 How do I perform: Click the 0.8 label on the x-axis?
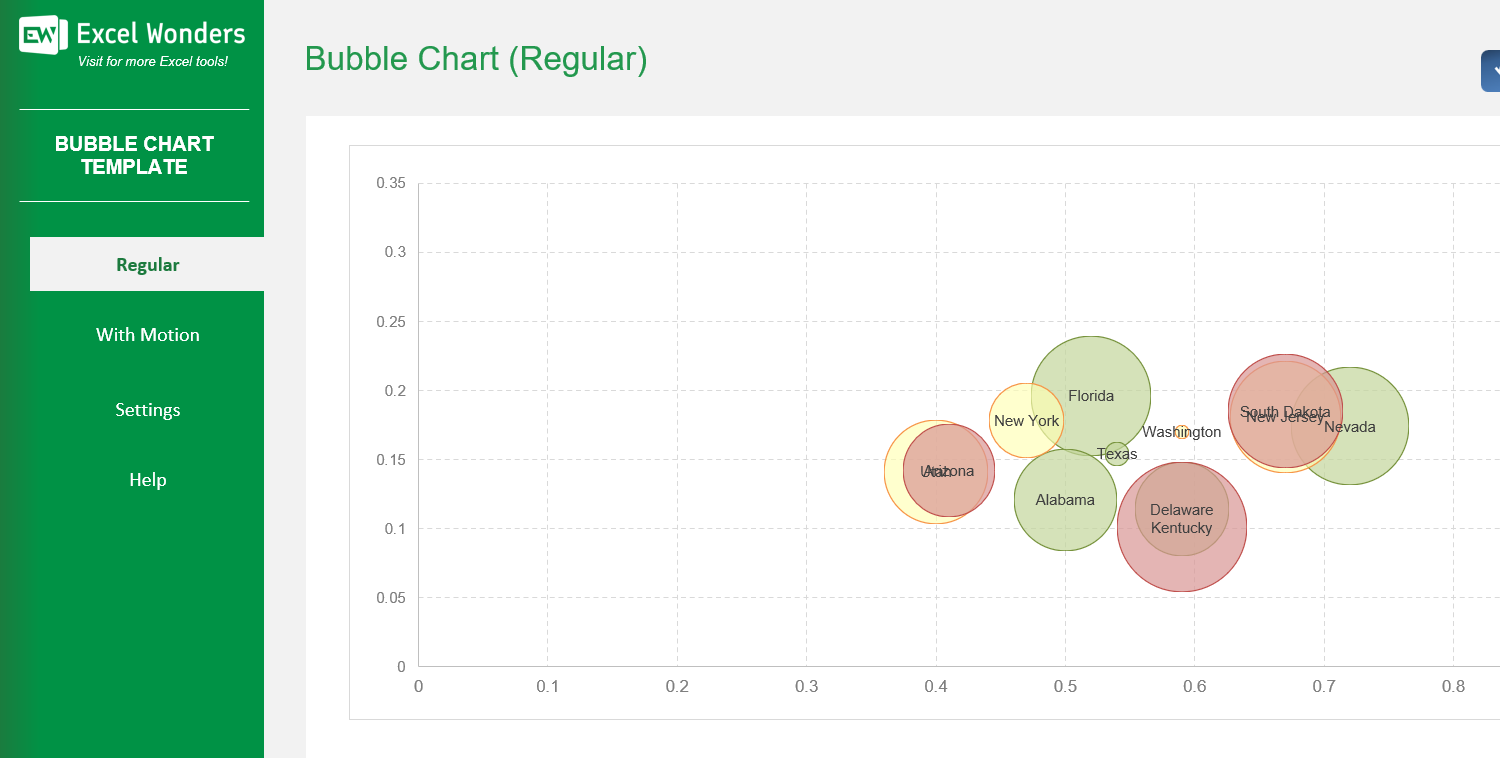(x=1454, y=687)
